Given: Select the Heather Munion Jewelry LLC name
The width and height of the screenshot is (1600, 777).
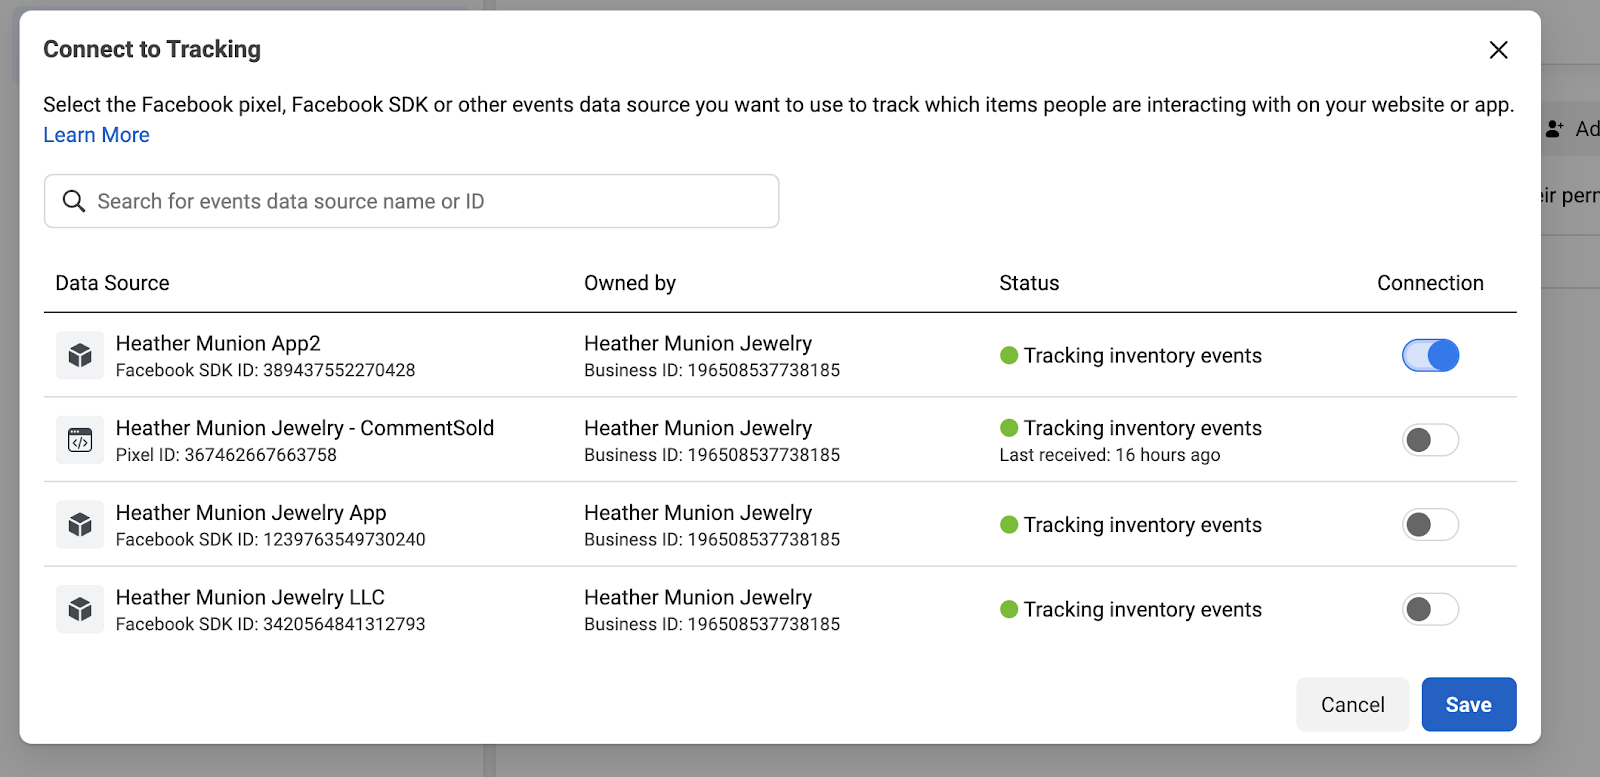Looking at the screenshot, I should coord(250,597).
